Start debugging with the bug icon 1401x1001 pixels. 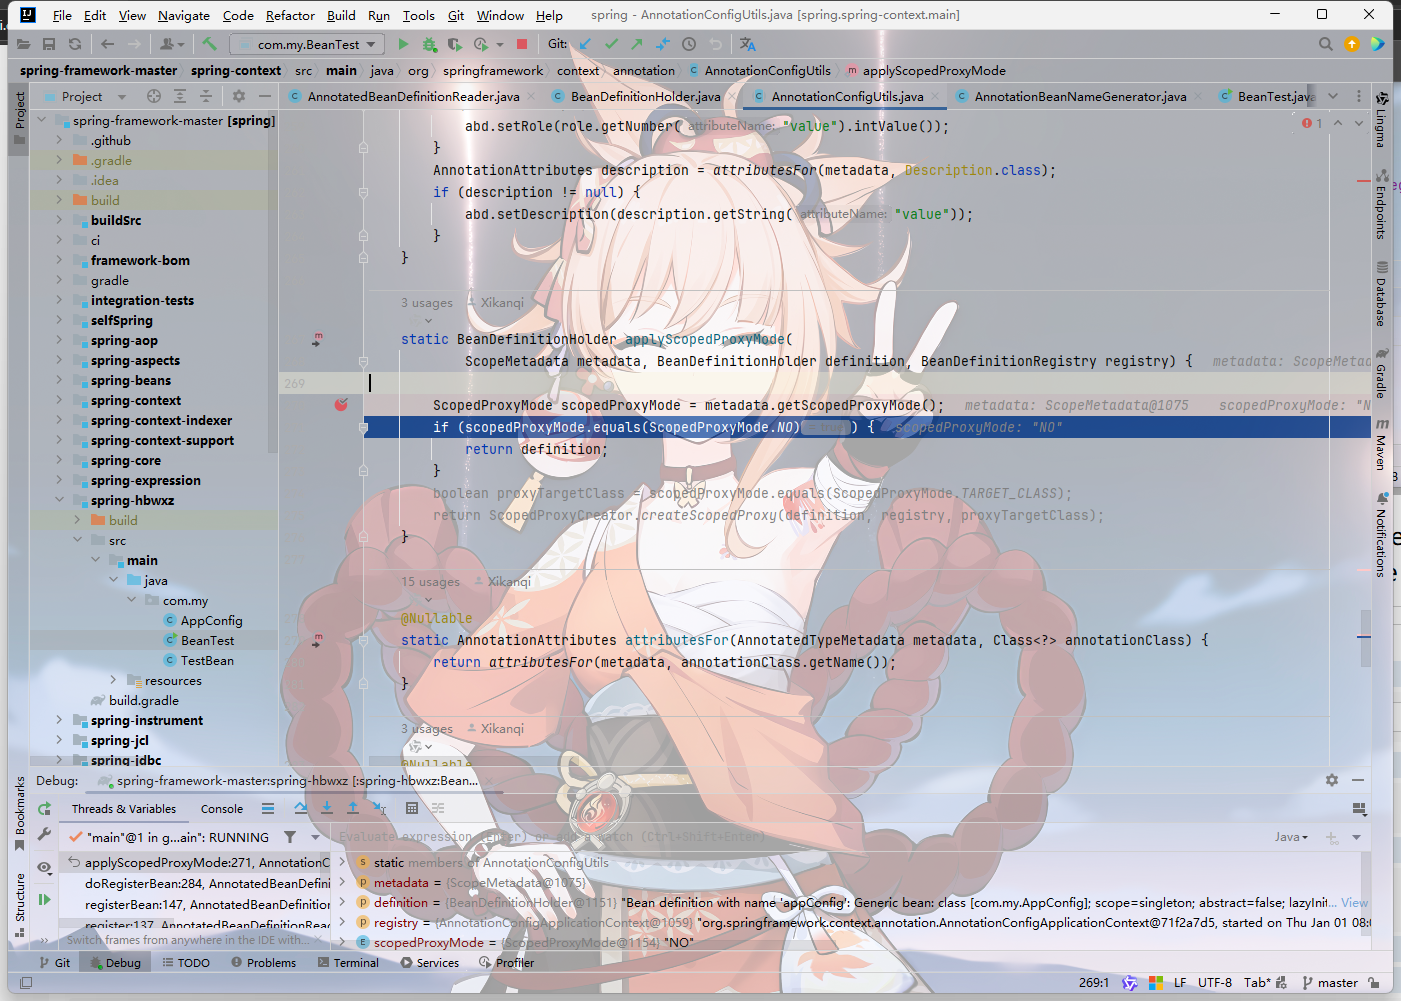[x=429, y=44]
